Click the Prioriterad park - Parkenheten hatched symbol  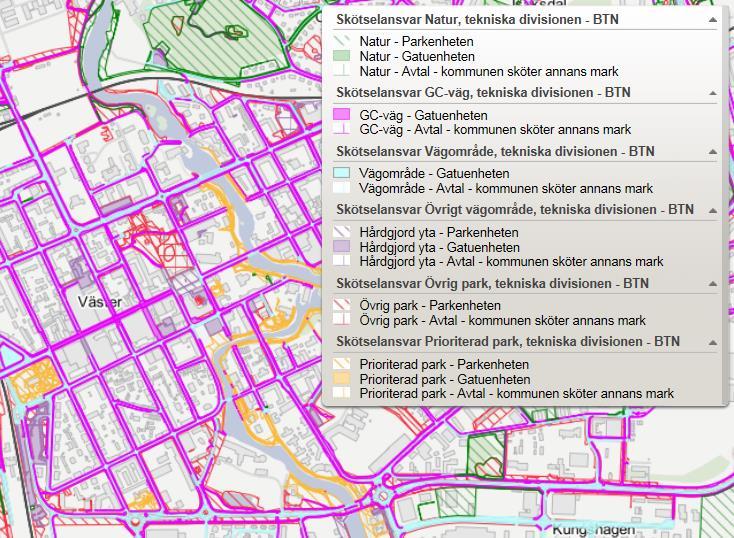pos(341,364)
